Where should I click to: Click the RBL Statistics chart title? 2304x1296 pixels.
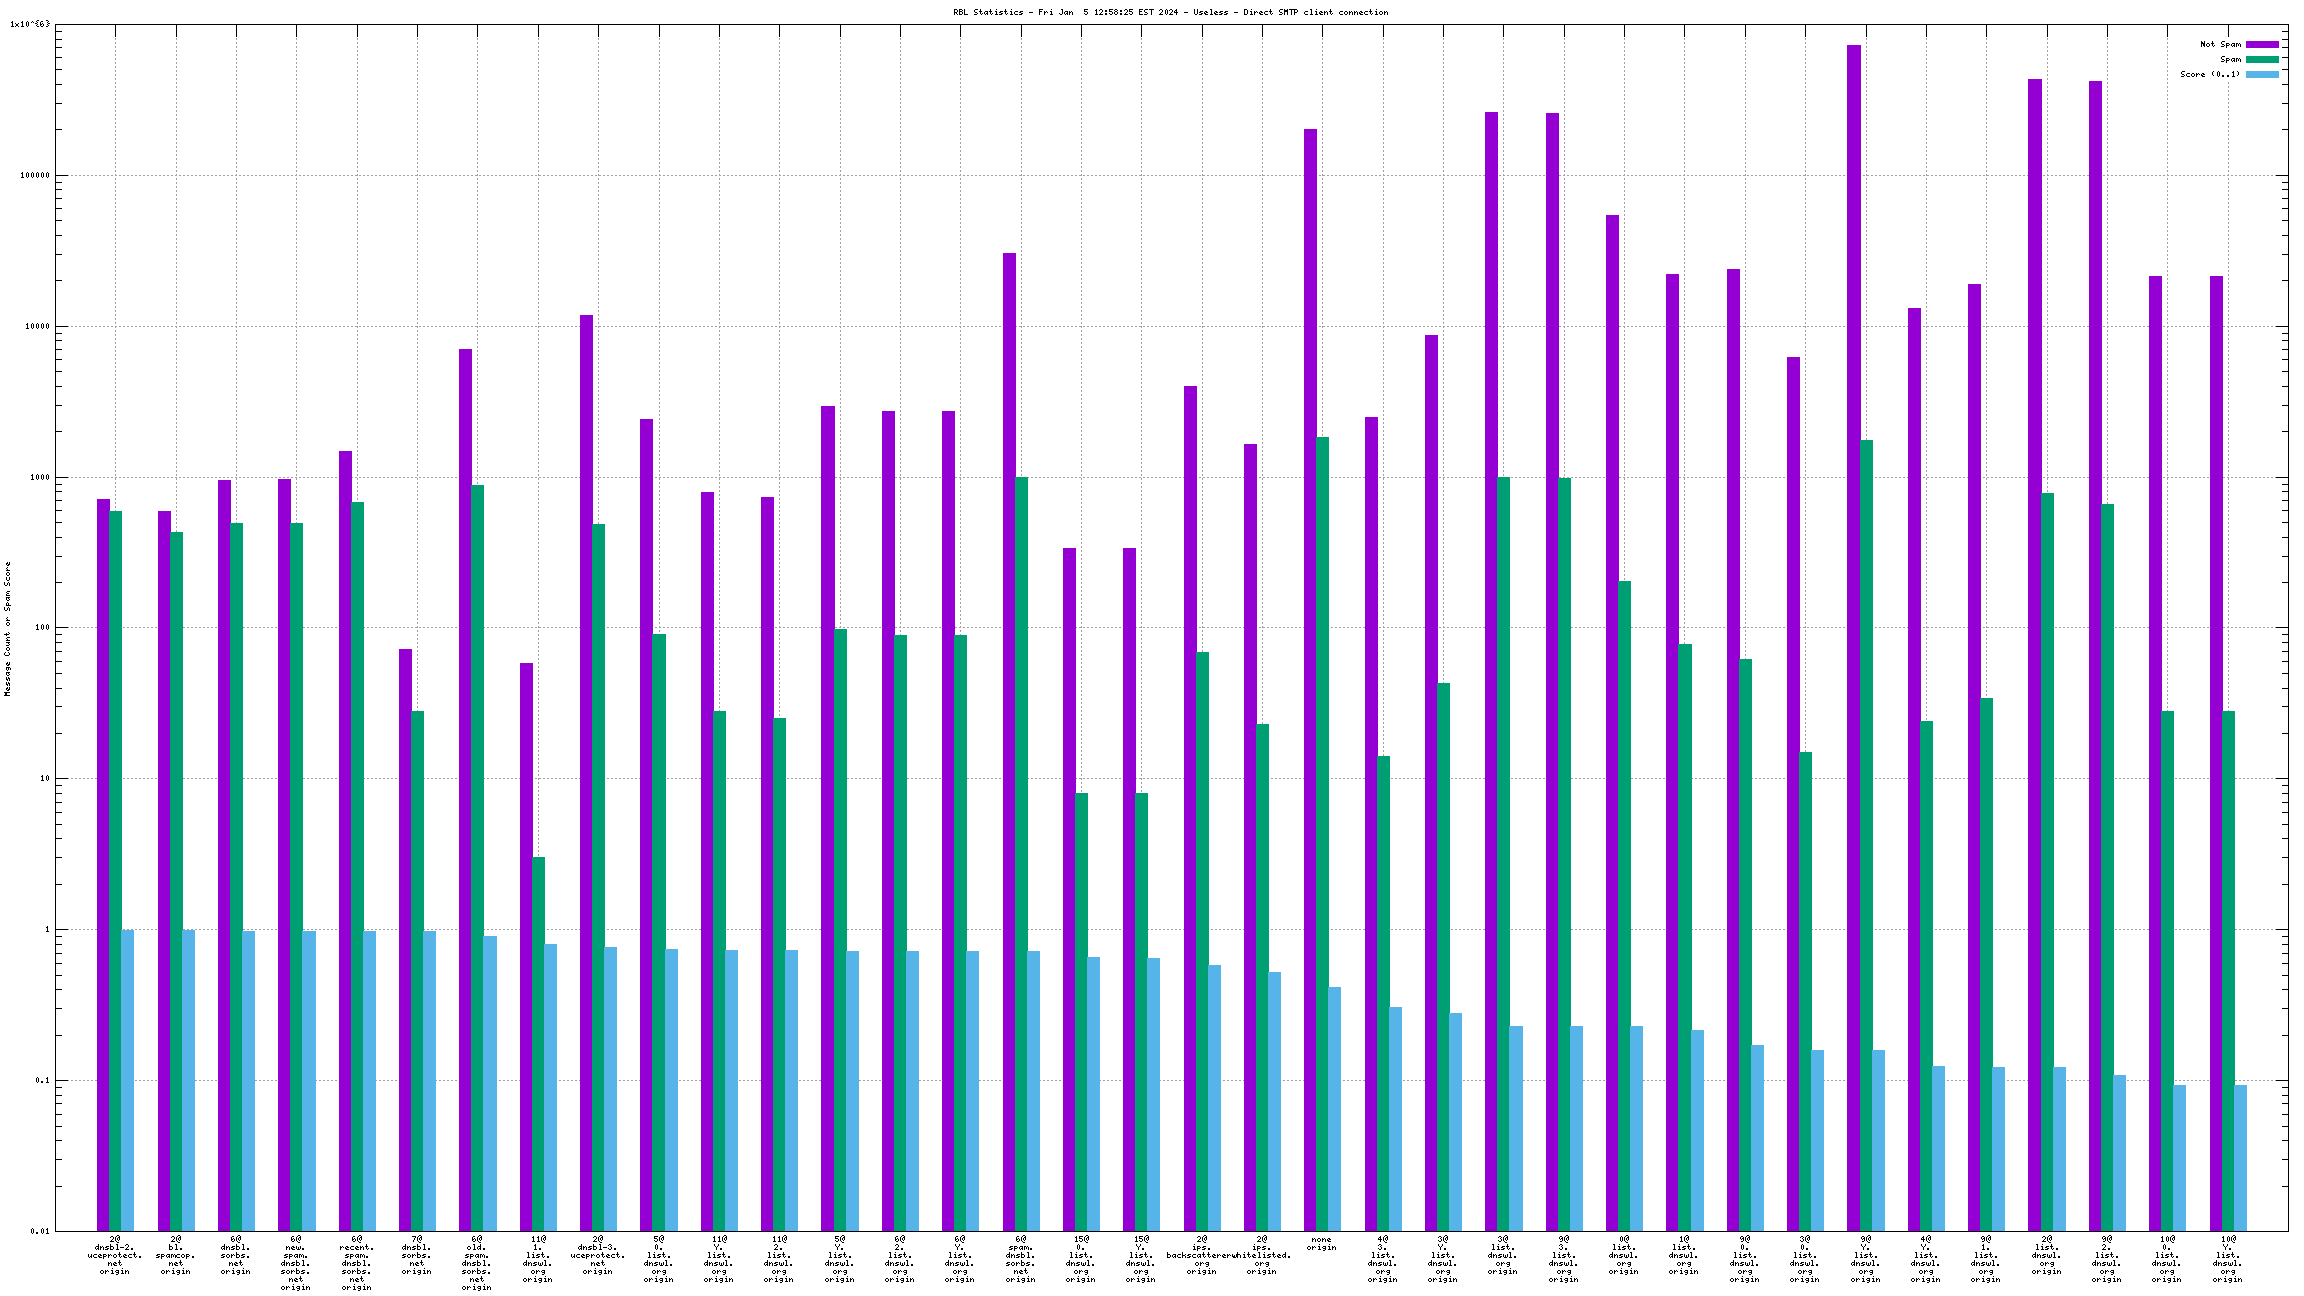[1170, 12]
